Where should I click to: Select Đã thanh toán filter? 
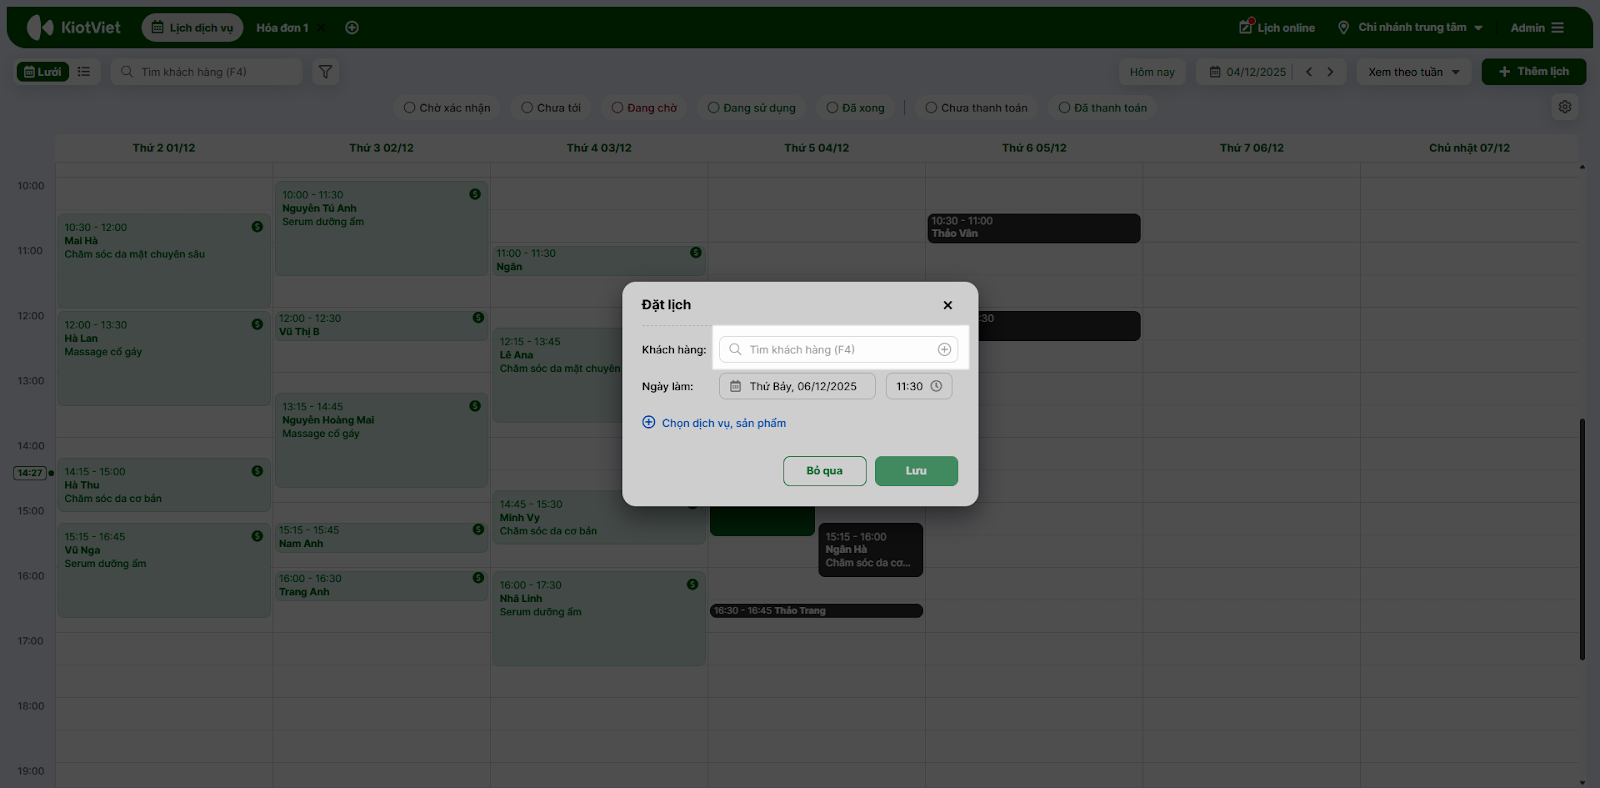1103,108
